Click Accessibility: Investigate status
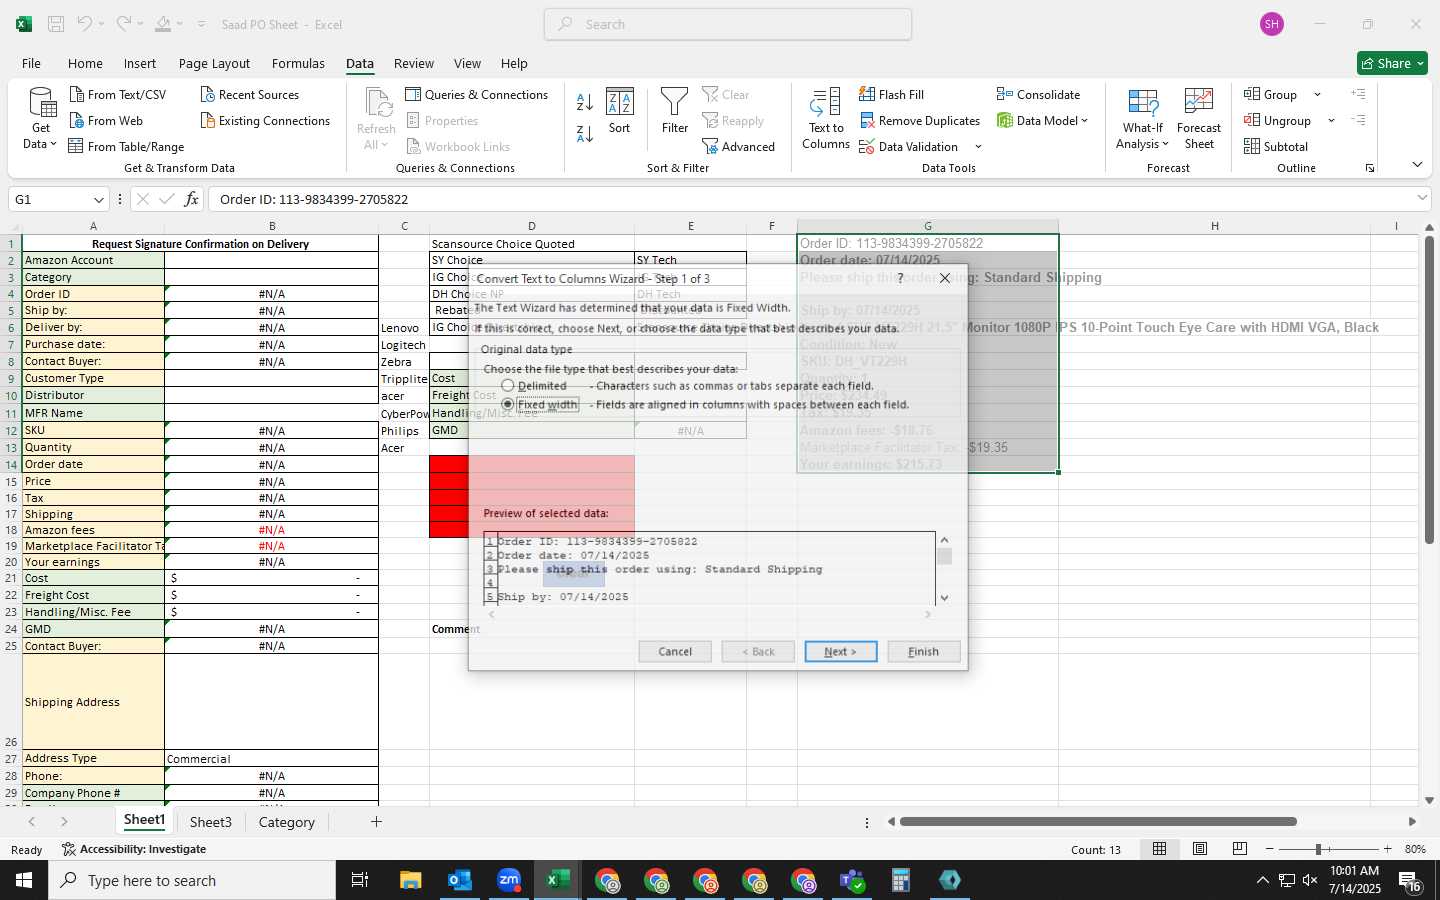 pos(134,849)
